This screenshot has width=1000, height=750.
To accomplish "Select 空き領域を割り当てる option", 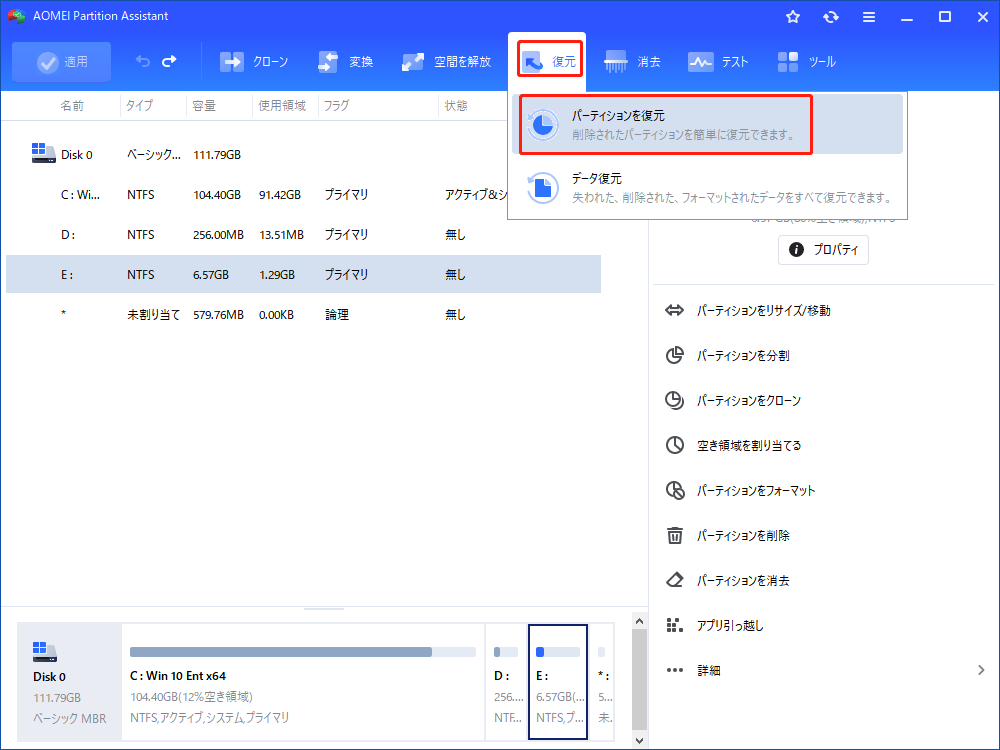I will [x=749, y=445].
